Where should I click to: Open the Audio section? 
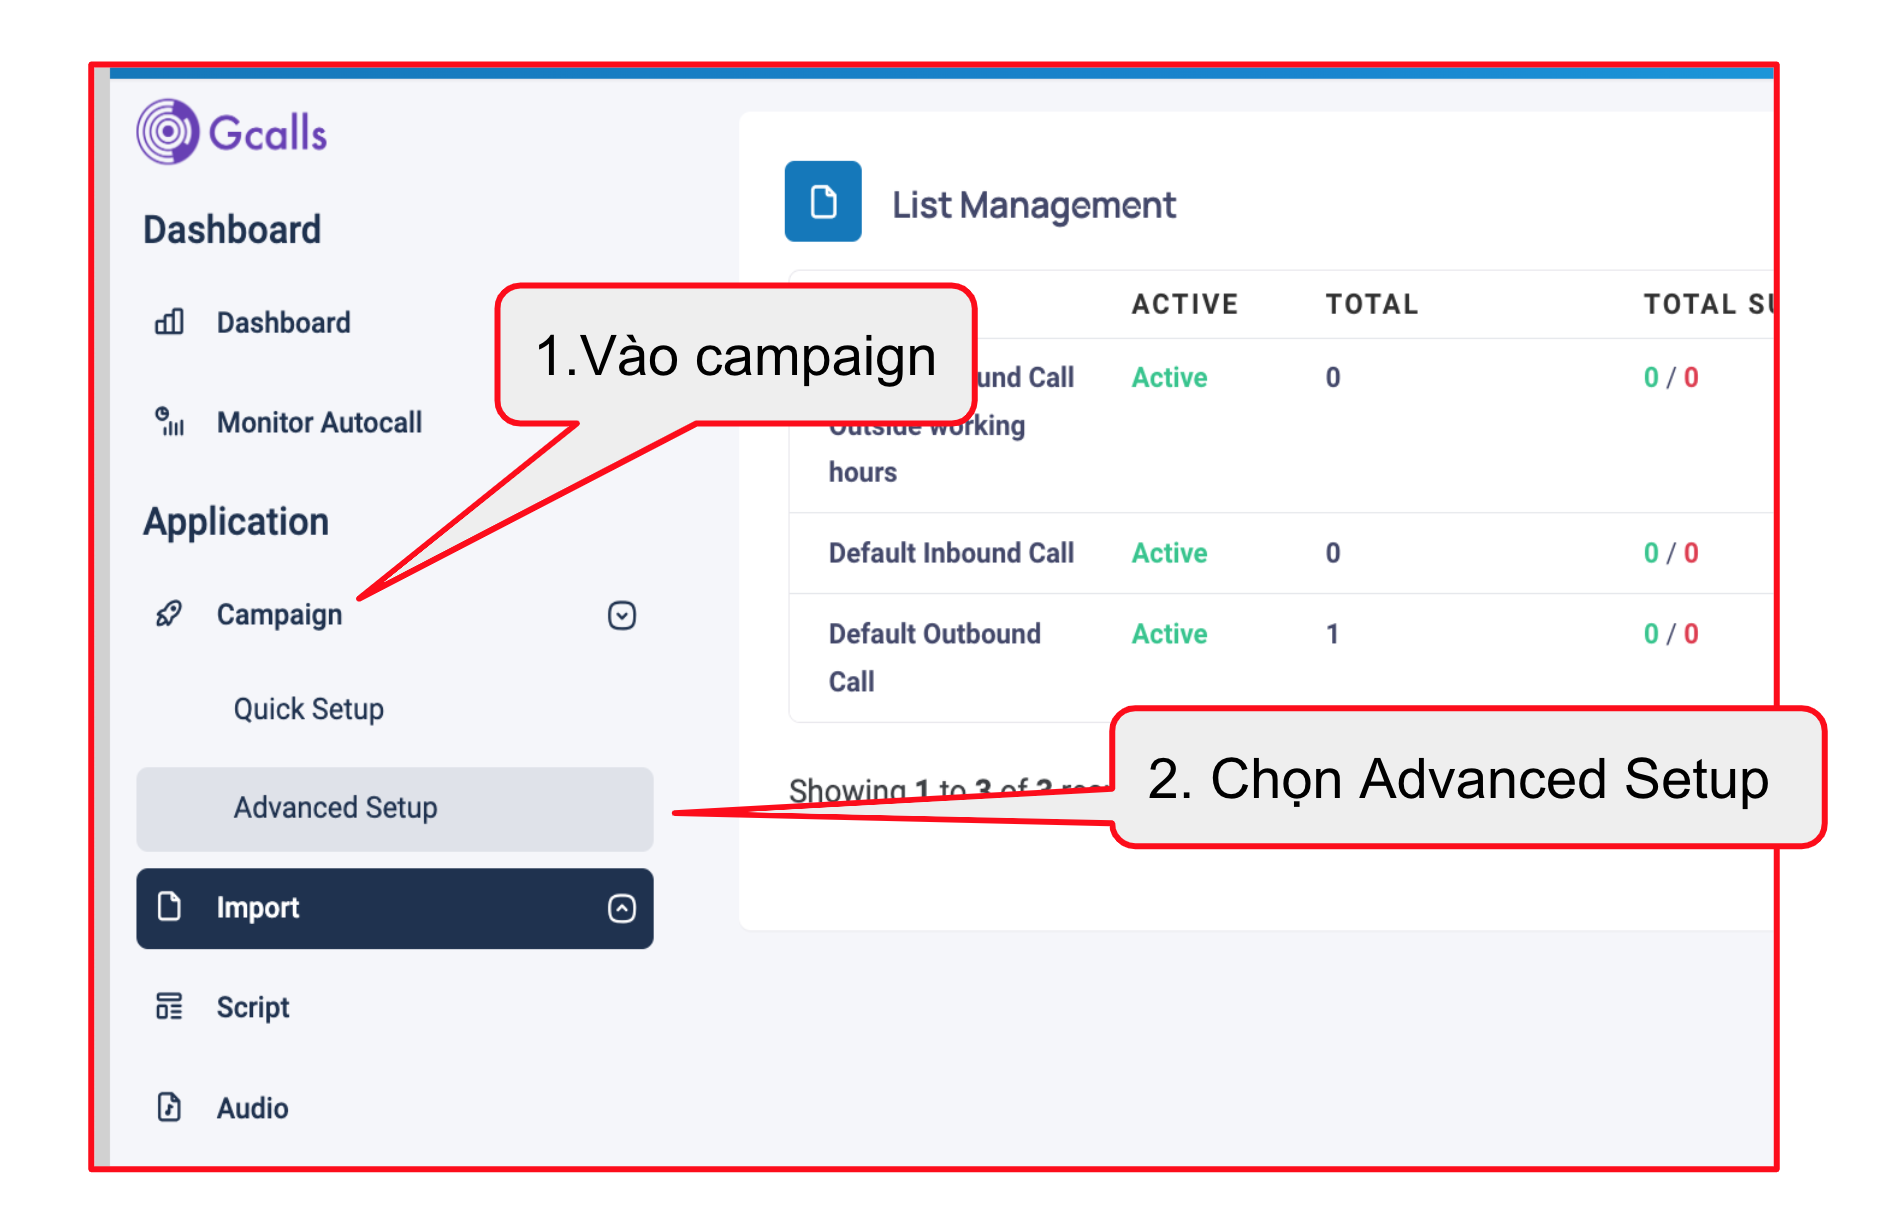[252, 1108]
